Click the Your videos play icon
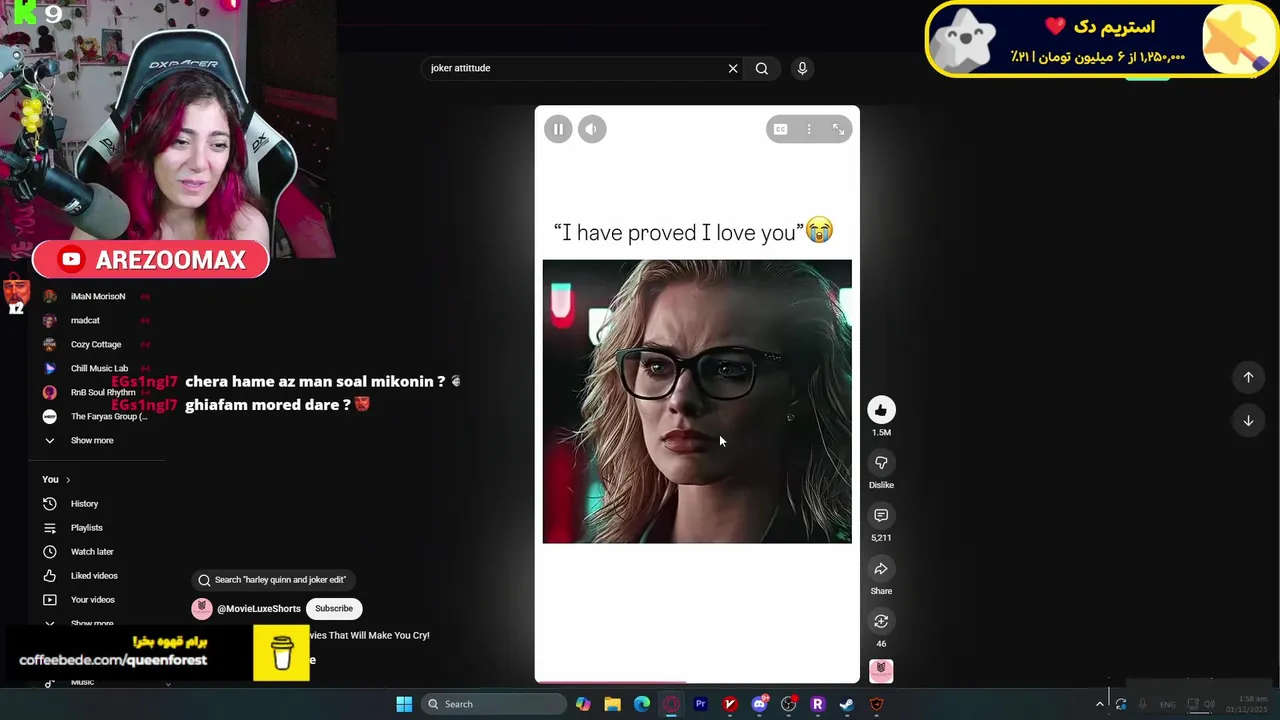Image resolution: width=1280 pixels, height=720 pixels. point(50,600)
